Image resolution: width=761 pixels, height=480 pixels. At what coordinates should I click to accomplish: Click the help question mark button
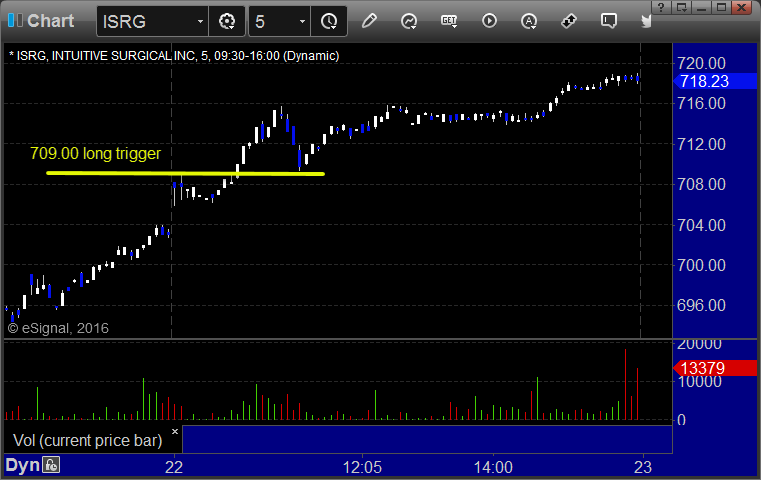click(x=661, y=8)
